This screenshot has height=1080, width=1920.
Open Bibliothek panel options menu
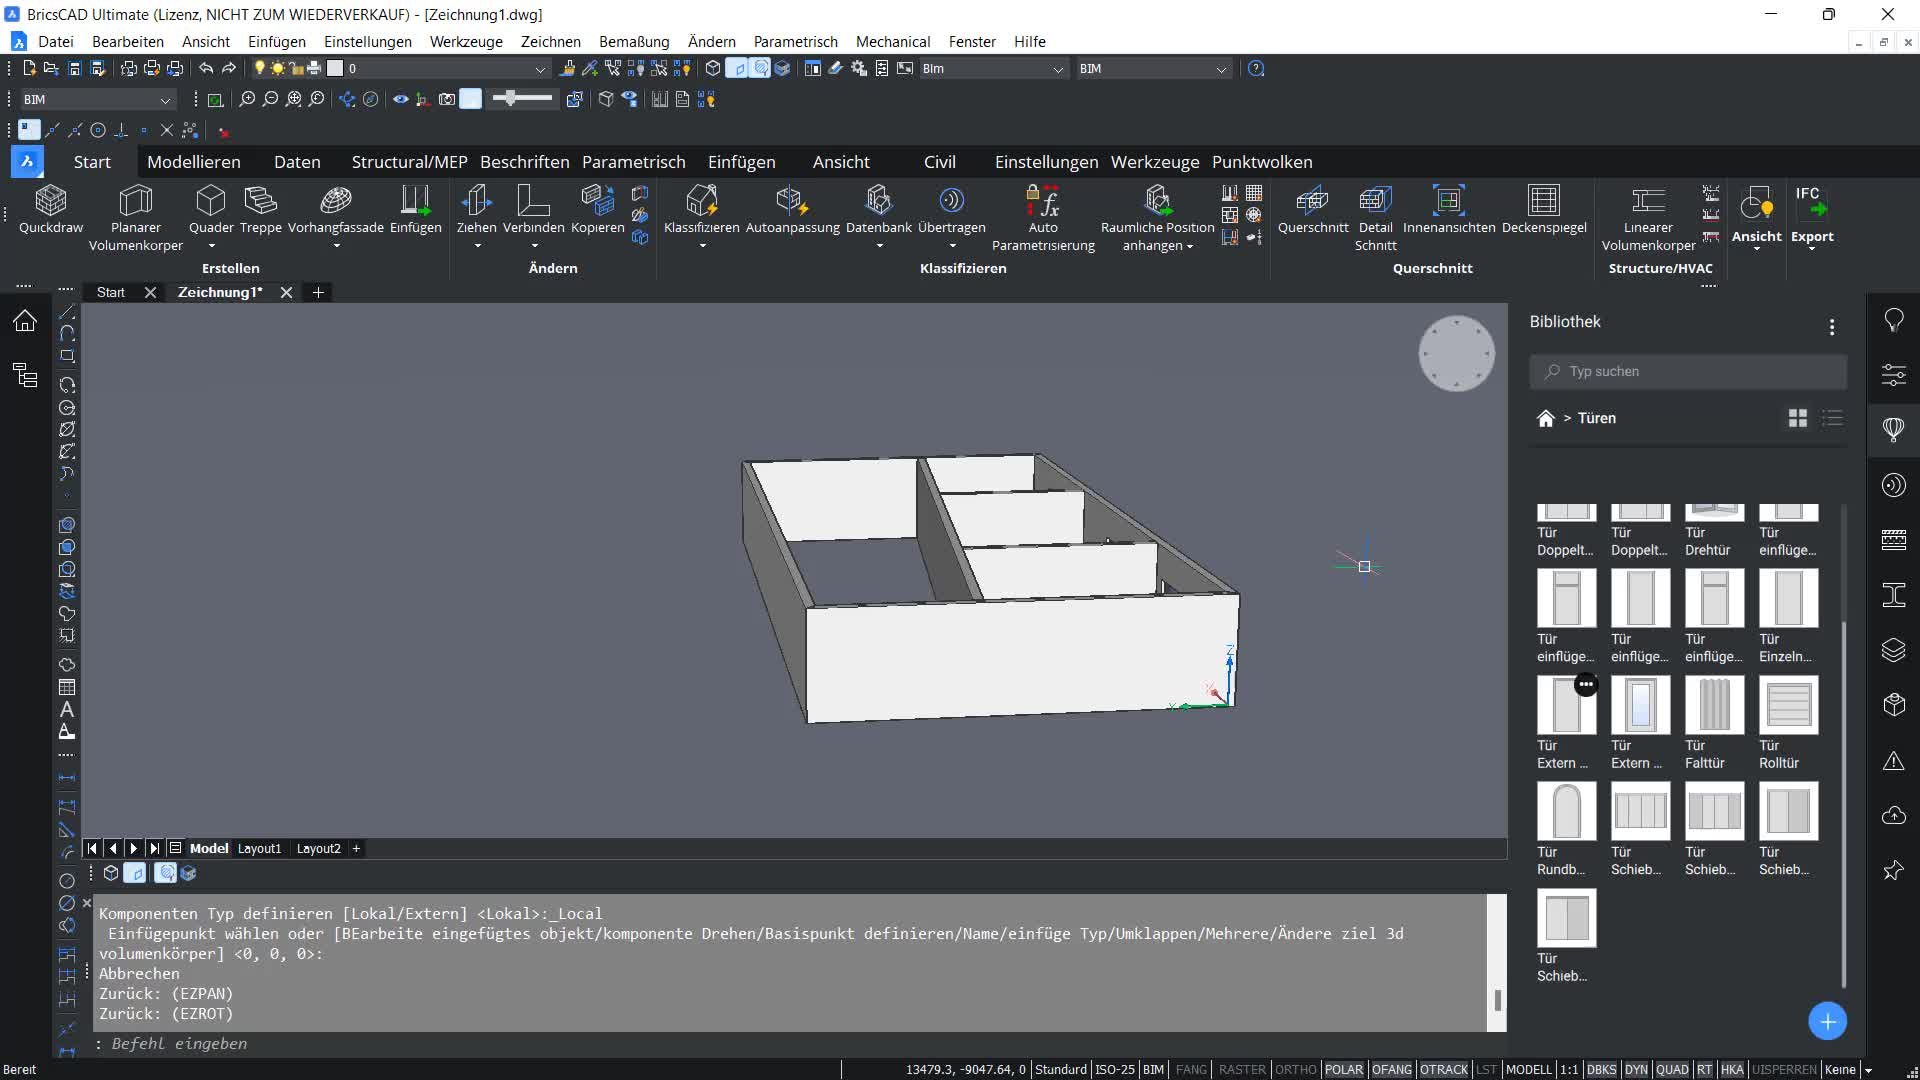click(x=1831, y=327)
